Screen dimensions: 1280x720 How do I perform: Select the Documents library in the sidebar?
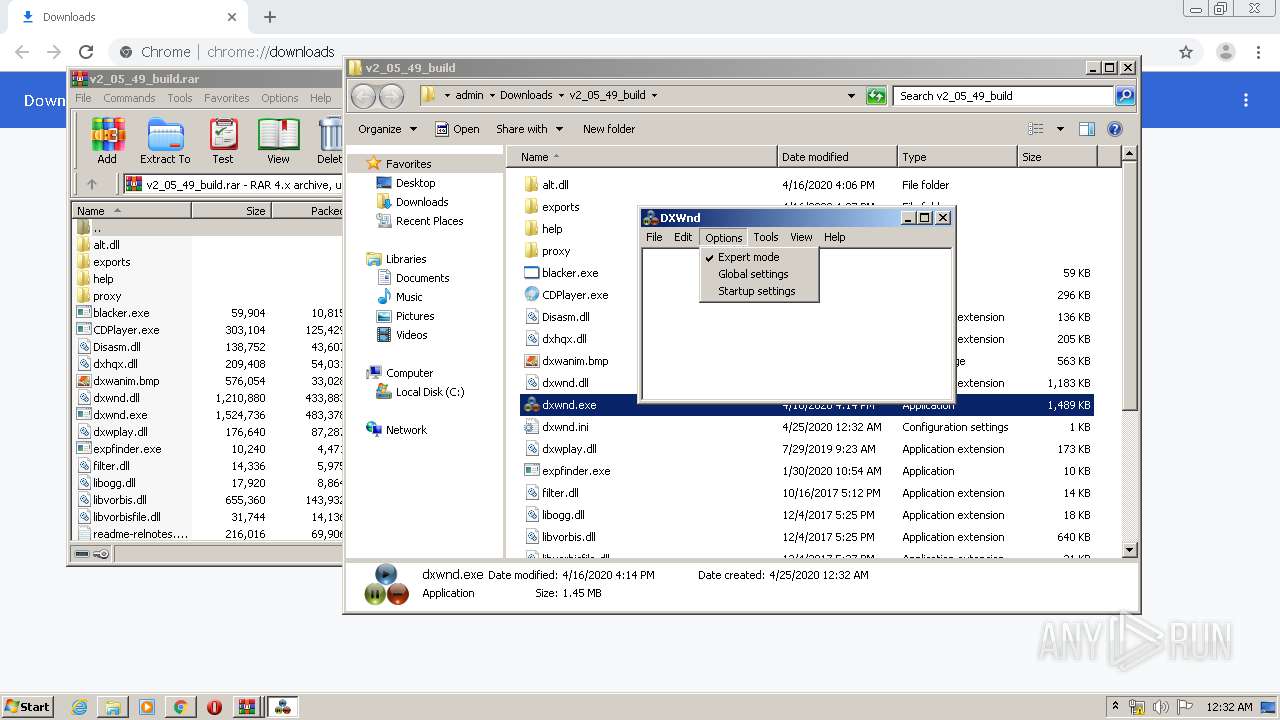click(x=422, y=278)
